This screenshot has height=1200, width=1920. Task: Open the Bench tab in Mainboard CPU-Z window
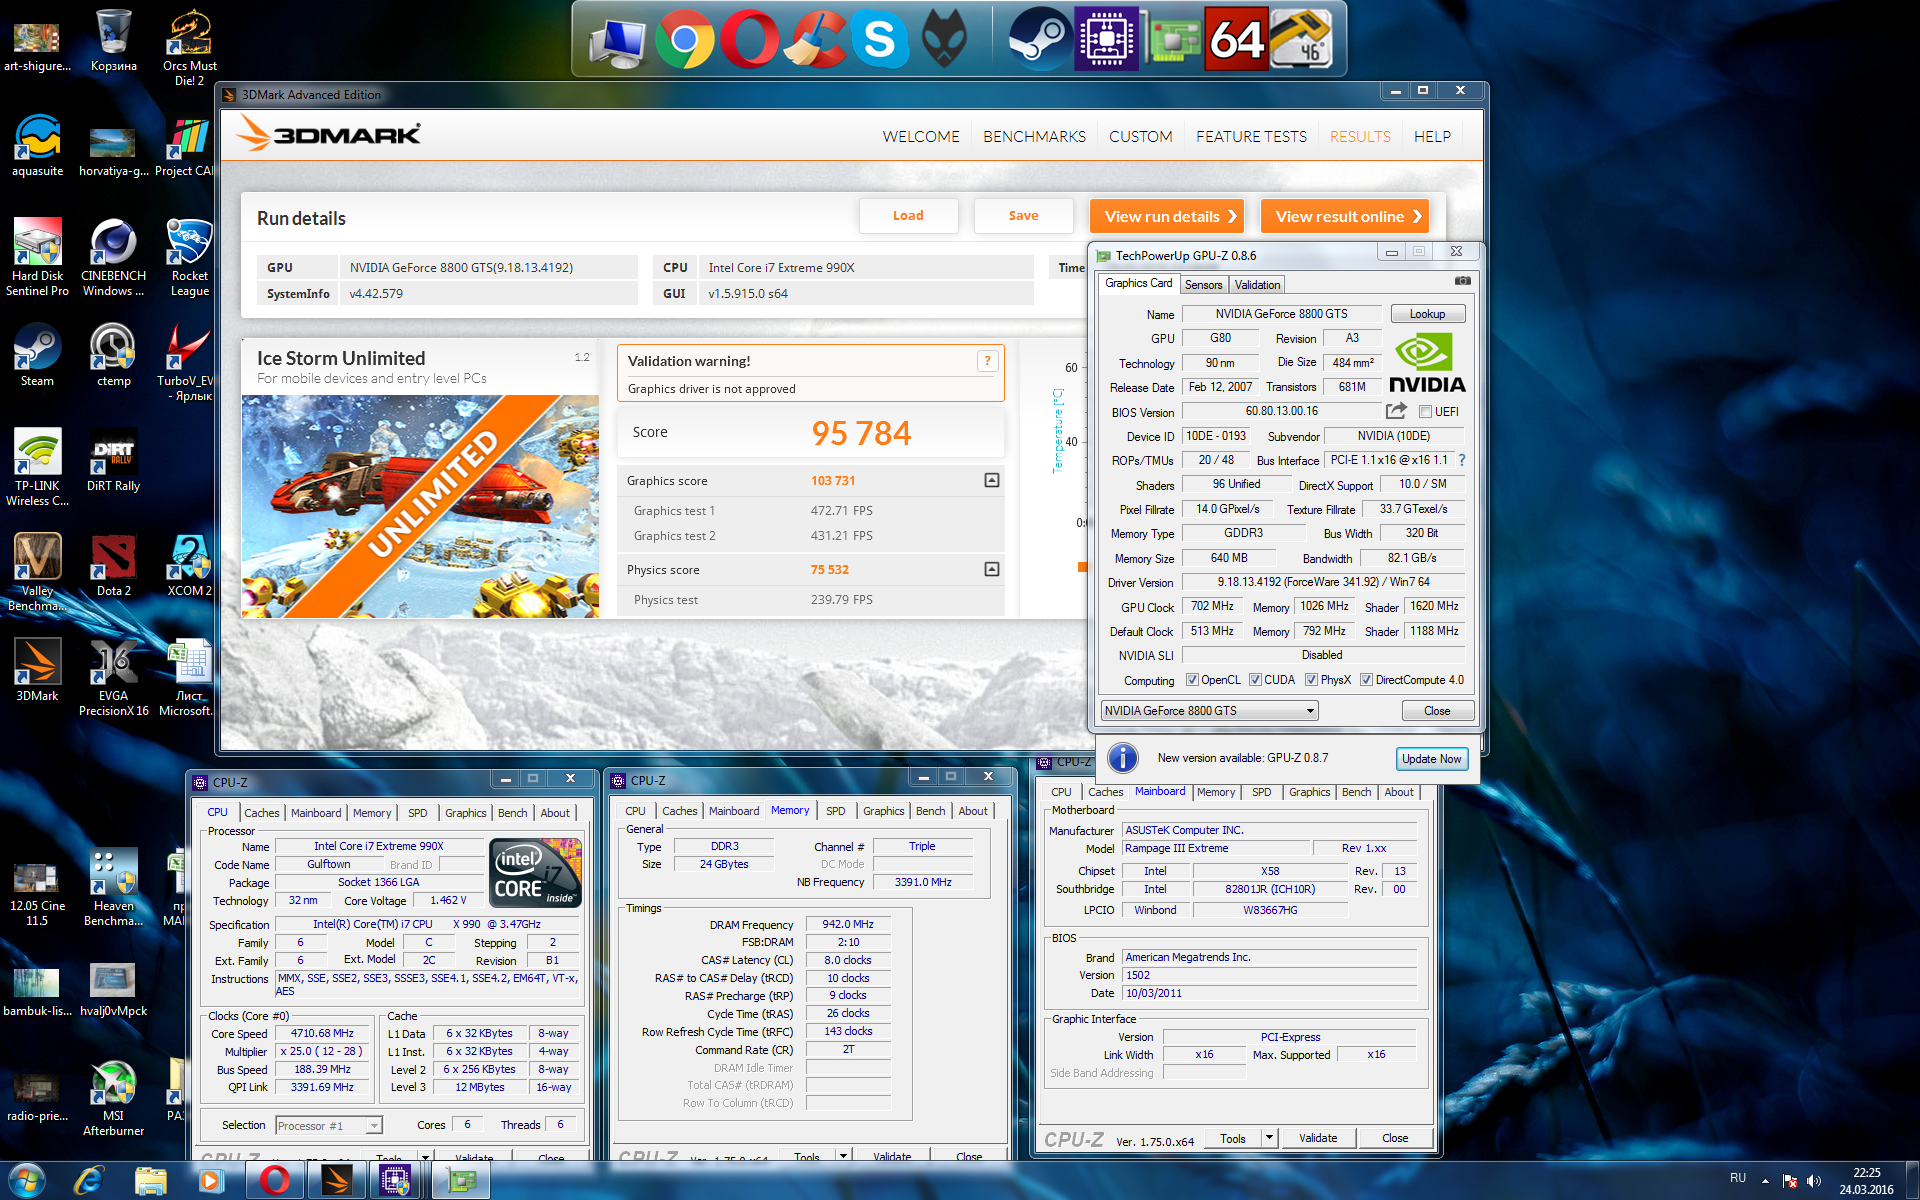1356,792
